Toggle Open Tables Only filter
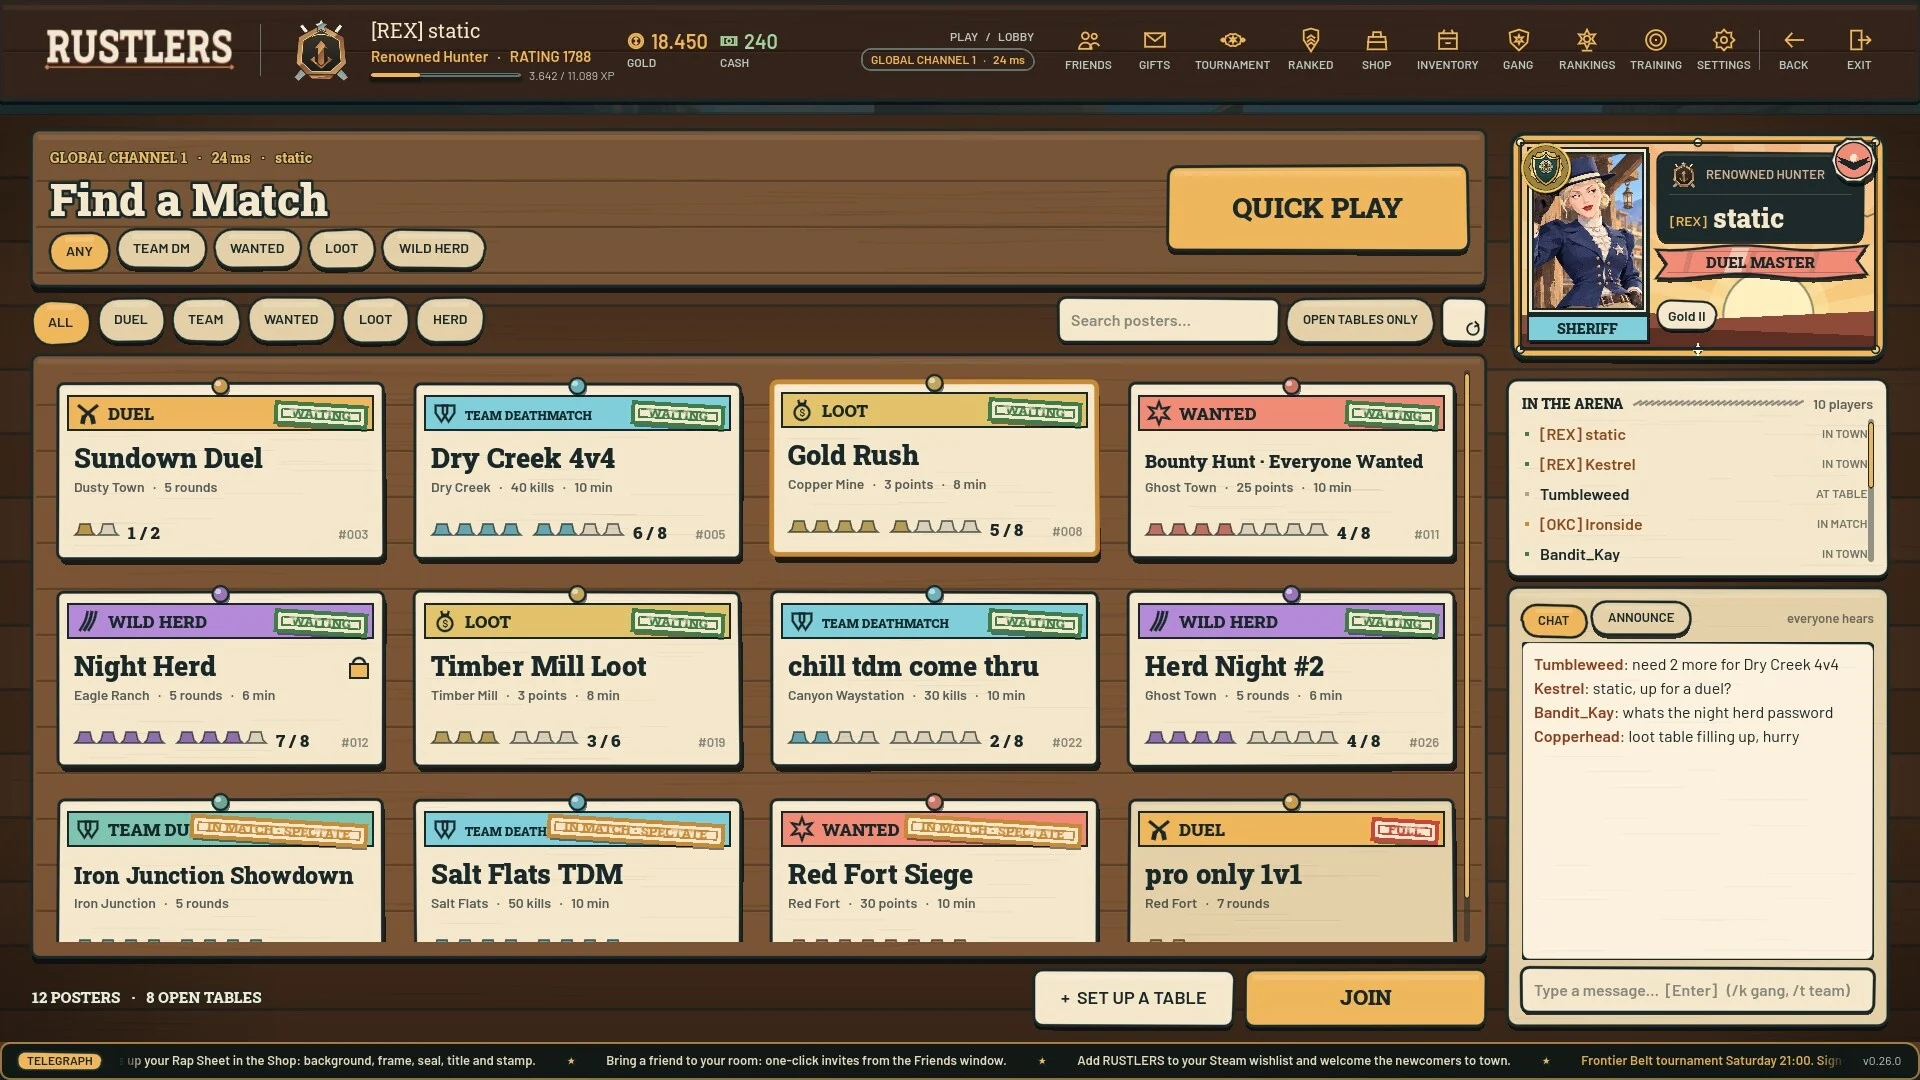The height and width of the screenshot is (1080, 1920). click(x=1360, y=320)
